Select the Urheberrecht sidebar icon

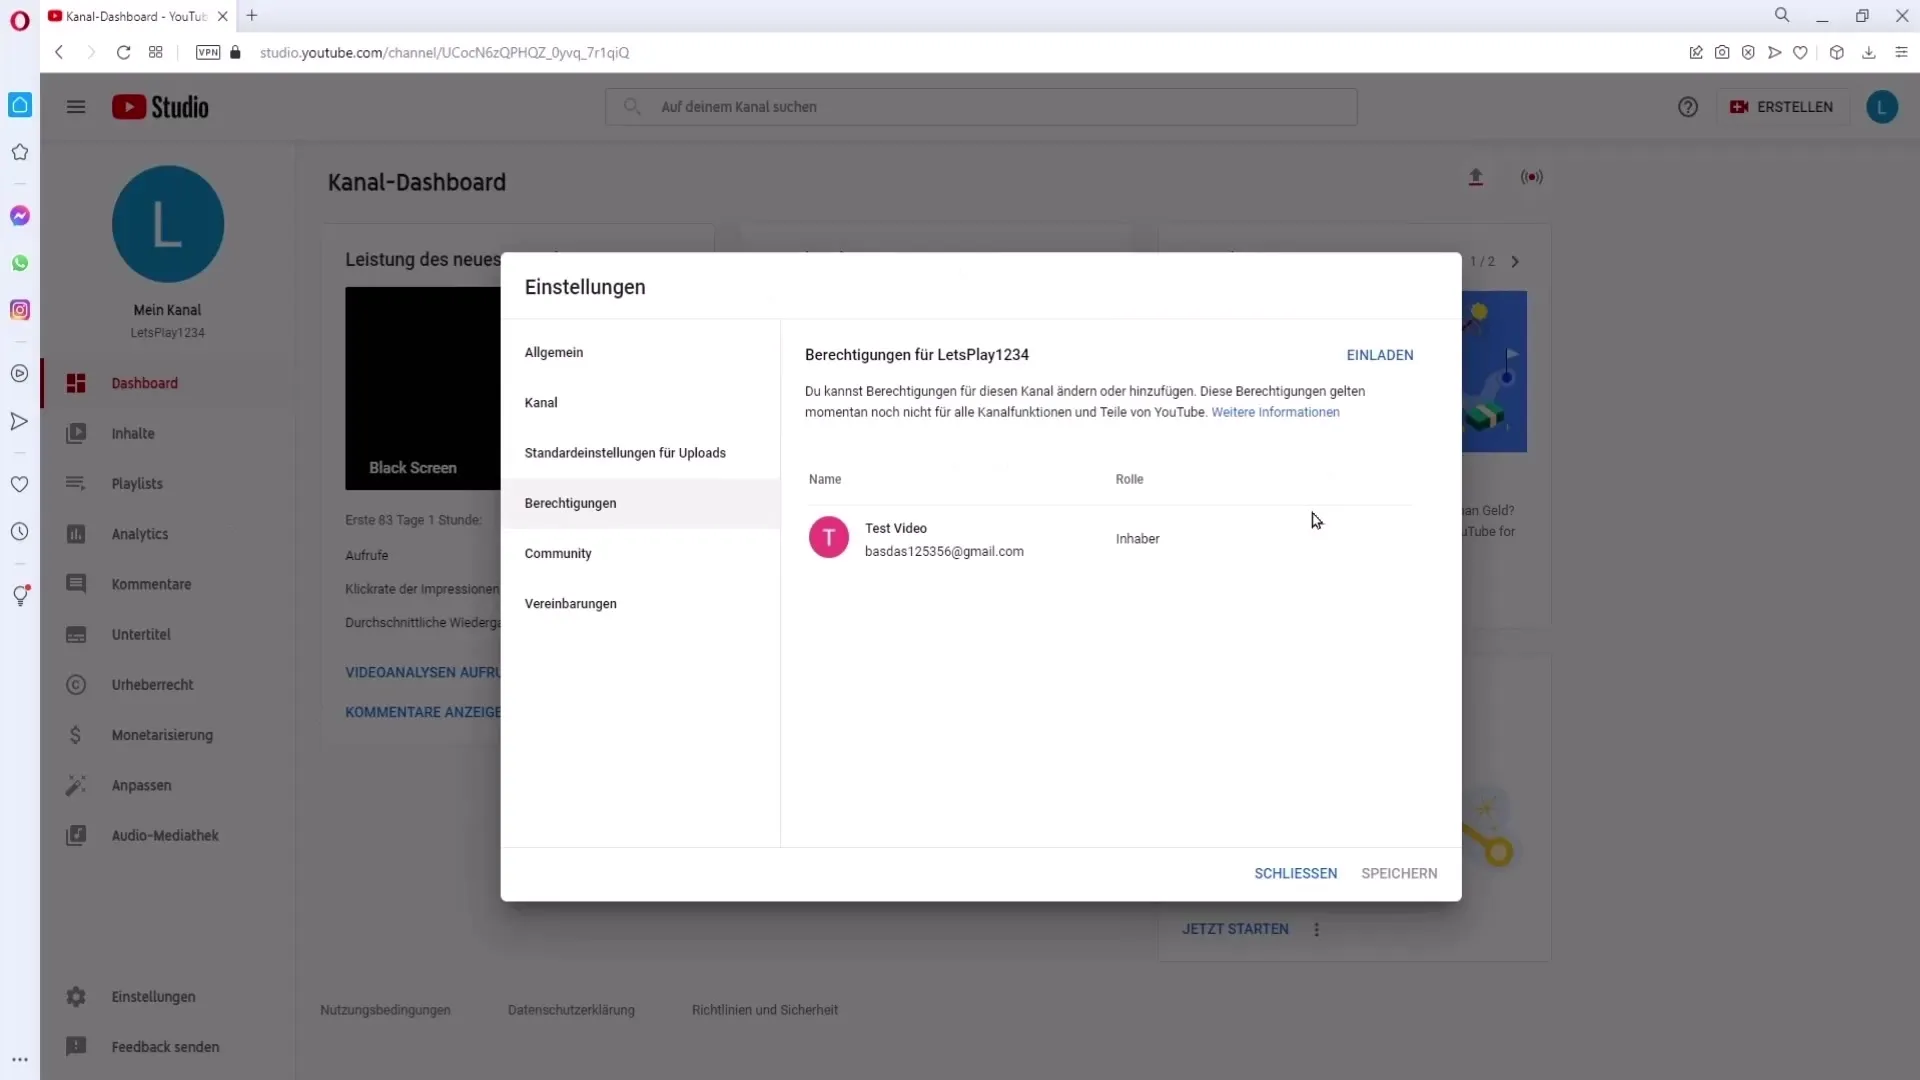pyautogui.click(x=75, y=684)
